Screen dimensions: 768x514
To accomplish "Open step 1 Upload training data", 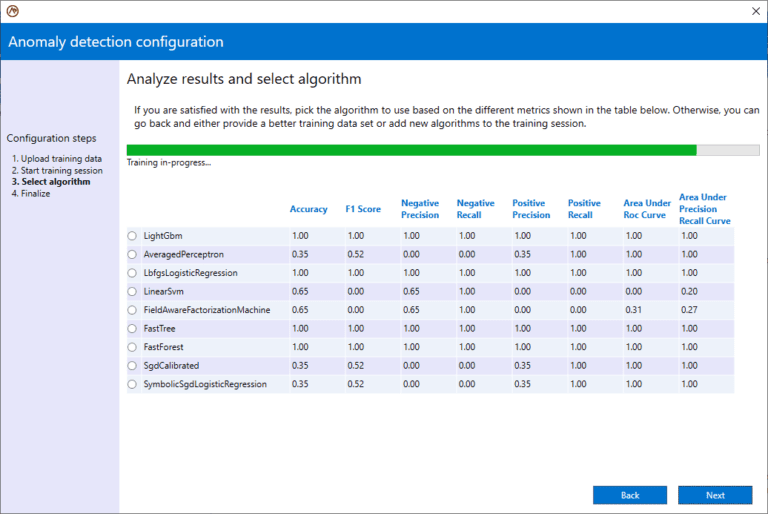I will click(x=56, y=159).
